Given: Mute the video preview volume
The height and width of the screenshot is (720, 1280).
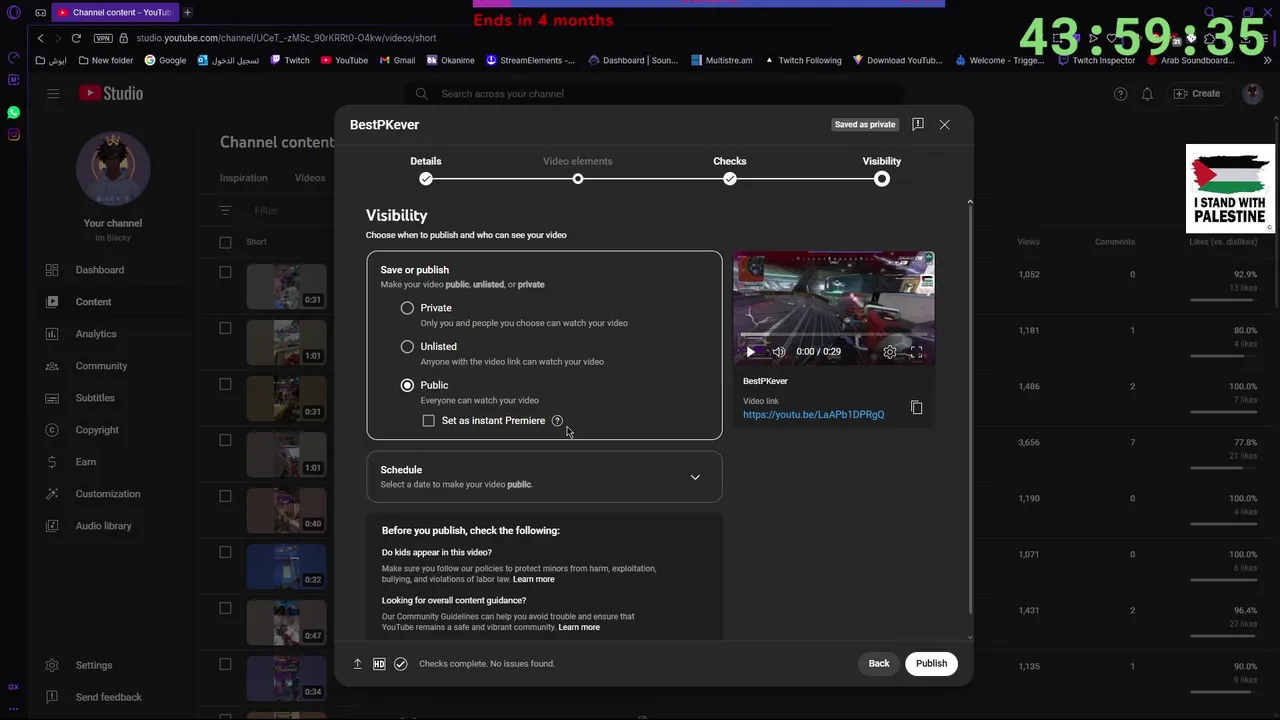Looking at the screenshot, I should tap(779, 352).
